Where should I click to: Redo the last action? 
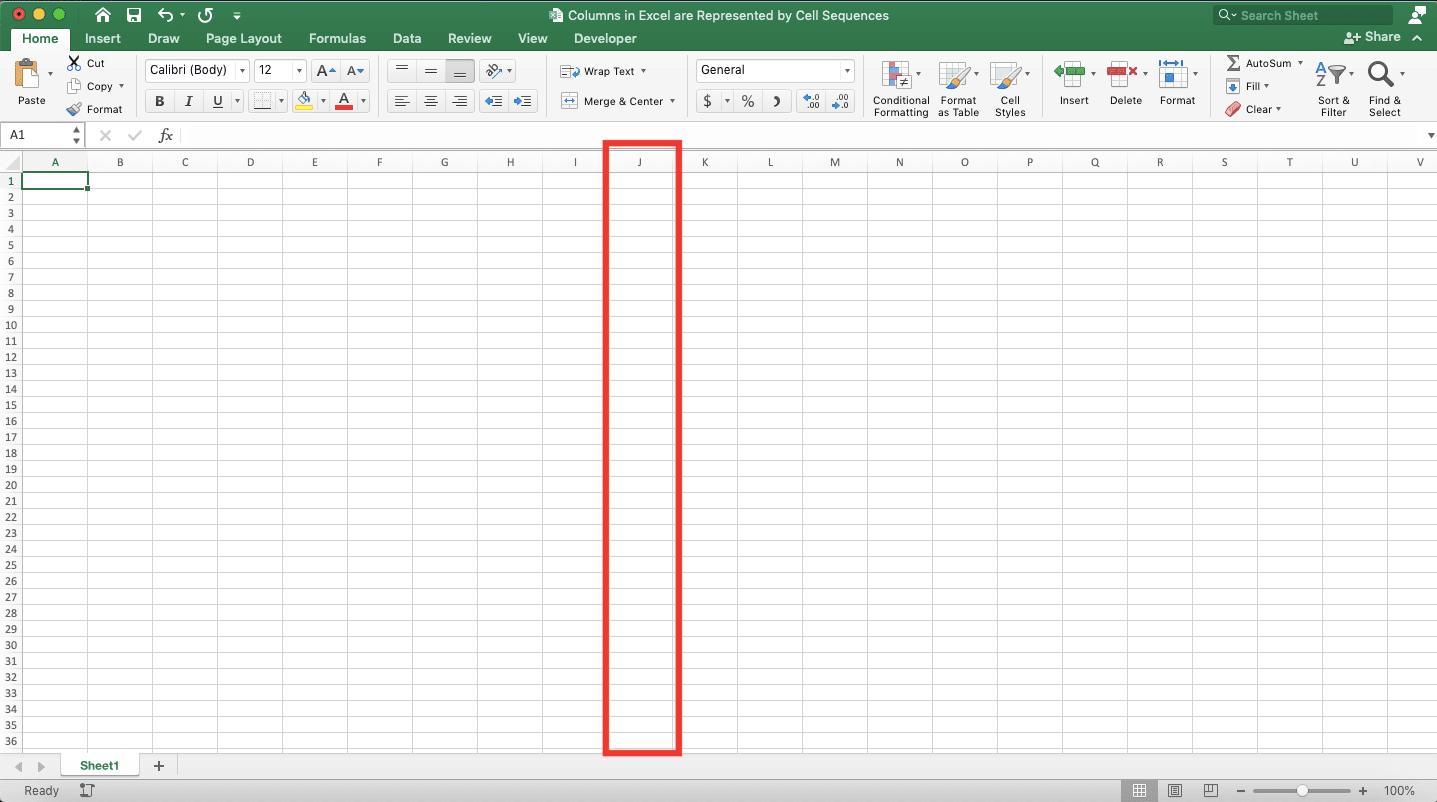tap(205, 15)
